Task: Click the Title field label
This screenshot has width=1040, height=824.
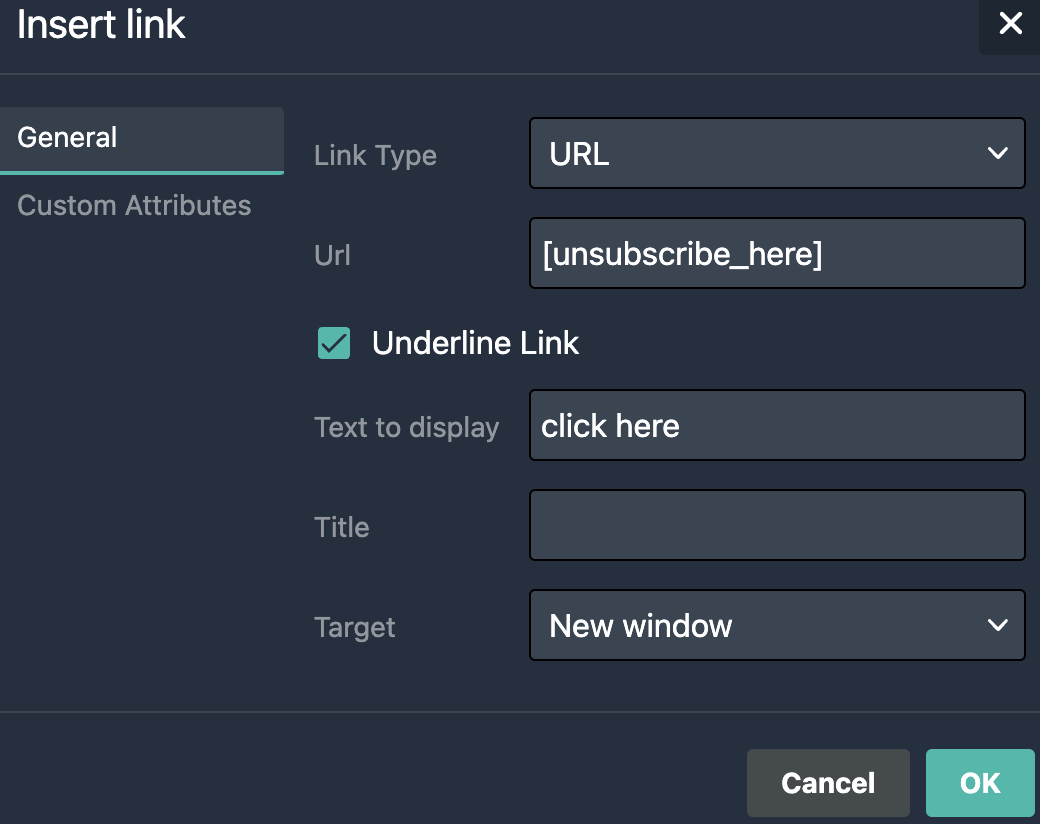Action: click(x=342, y=527)
